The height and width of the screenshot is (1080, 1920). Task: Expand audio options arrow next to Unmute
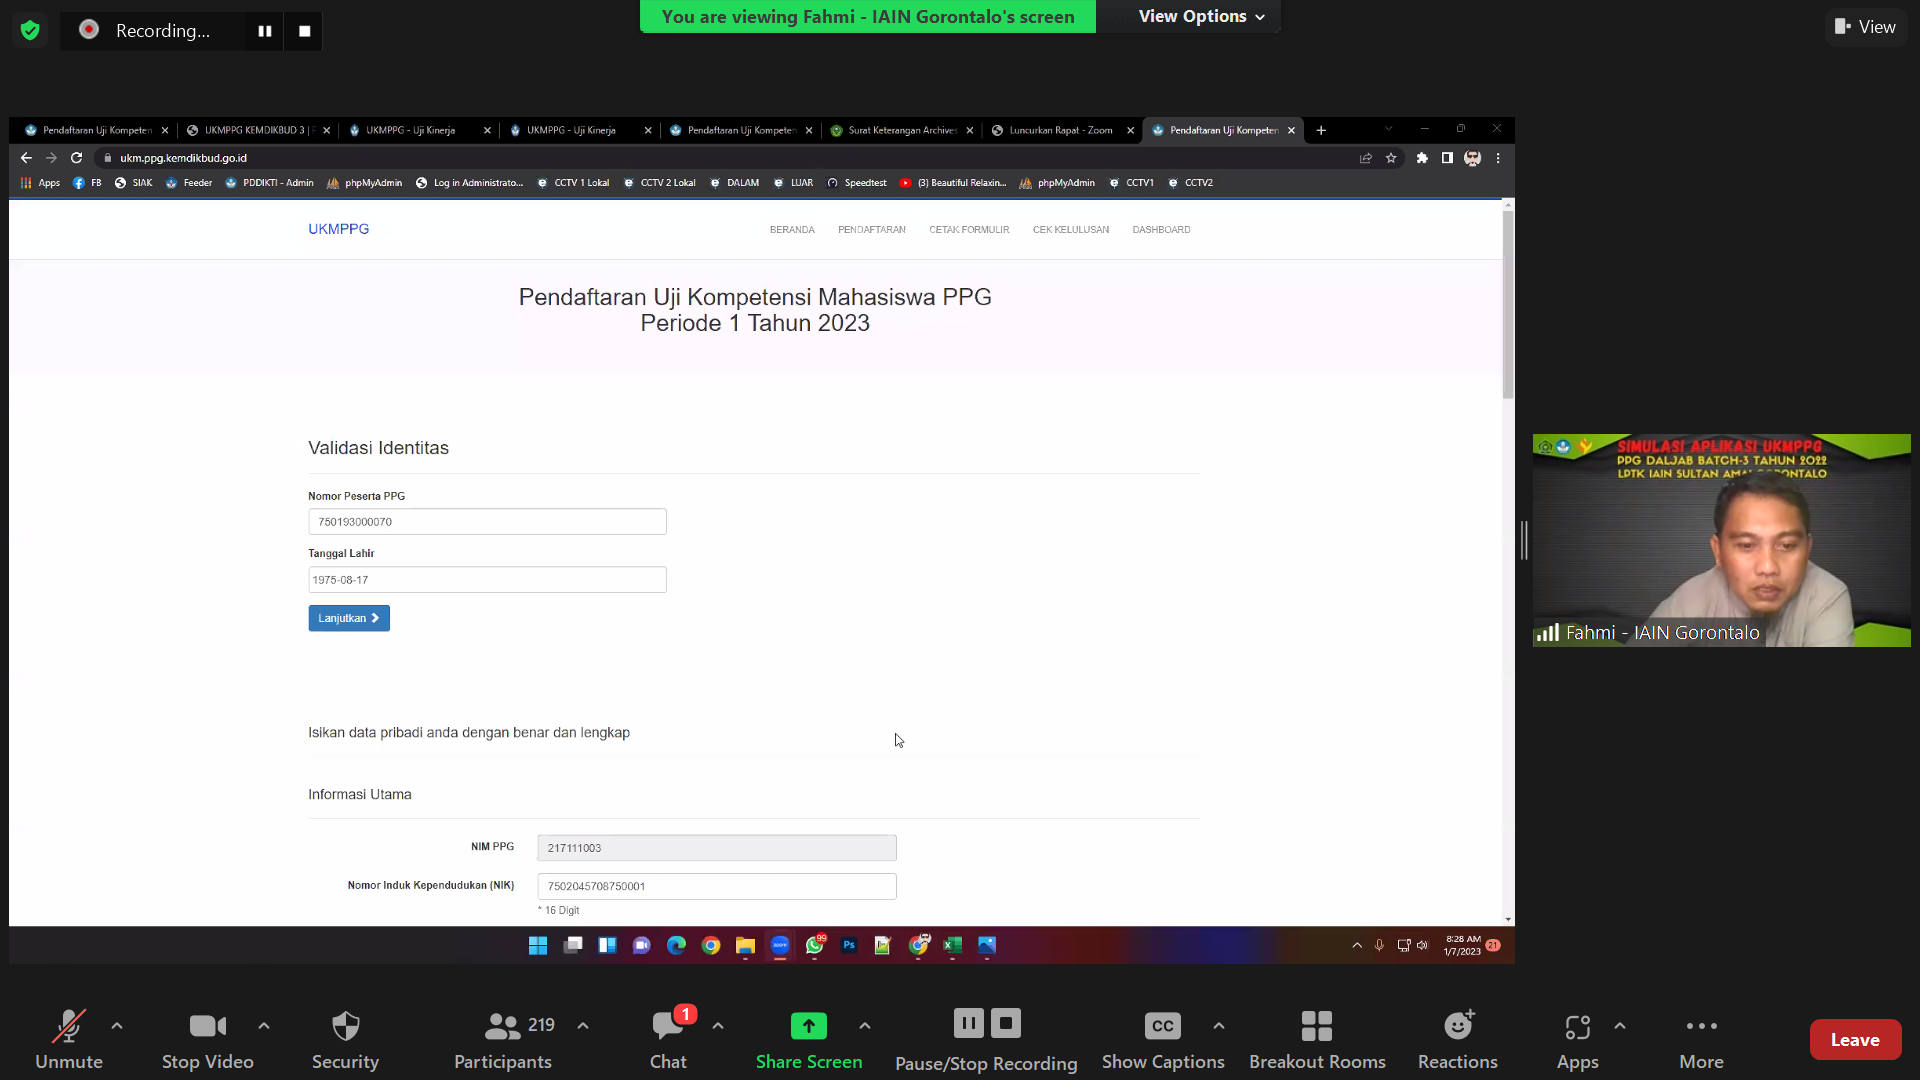pos(117,1026)
